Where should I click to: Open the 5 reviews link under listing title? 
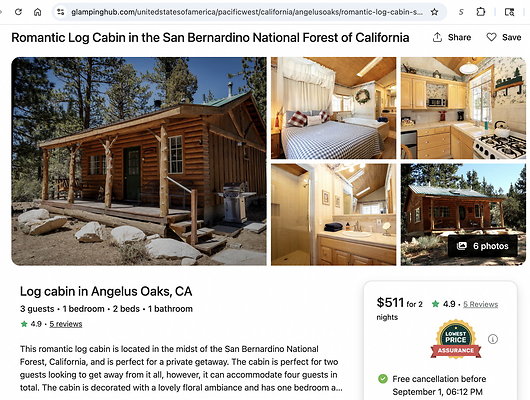point(66,324)
